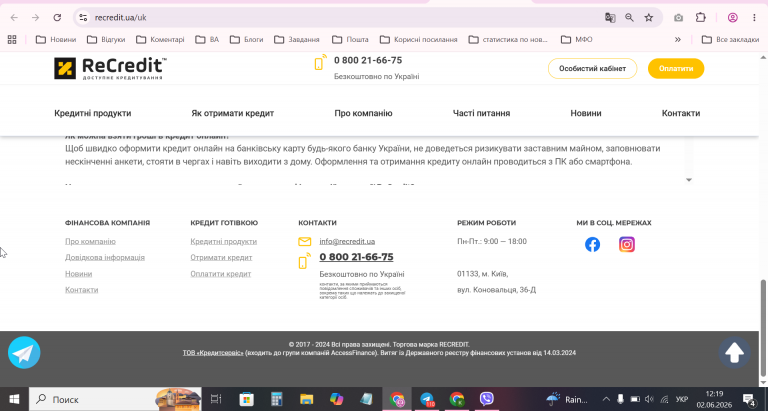Open the Контакти nav item
768x411 pixels.
point(681,113)
